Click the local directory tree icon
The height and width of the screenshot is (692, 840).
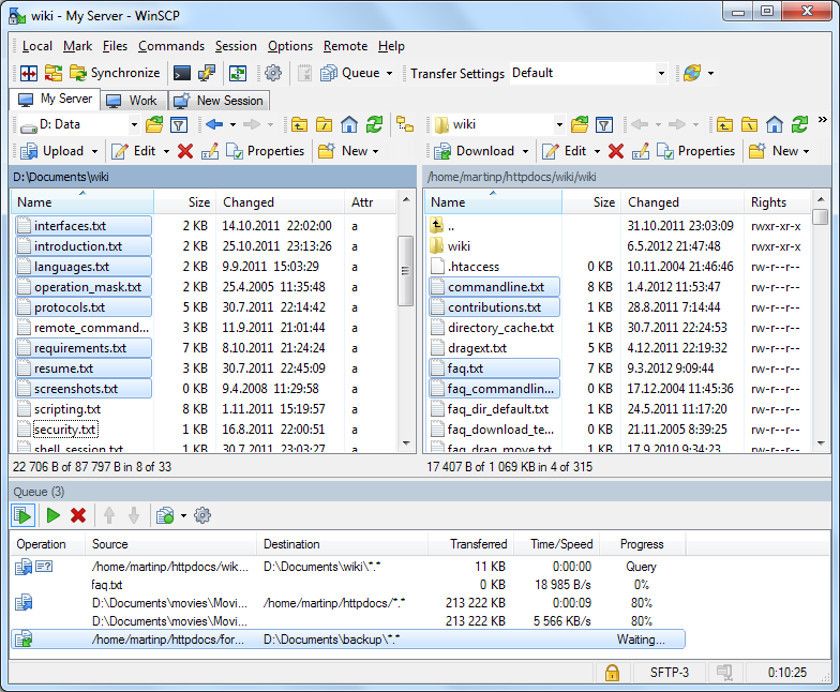(405, 125)
